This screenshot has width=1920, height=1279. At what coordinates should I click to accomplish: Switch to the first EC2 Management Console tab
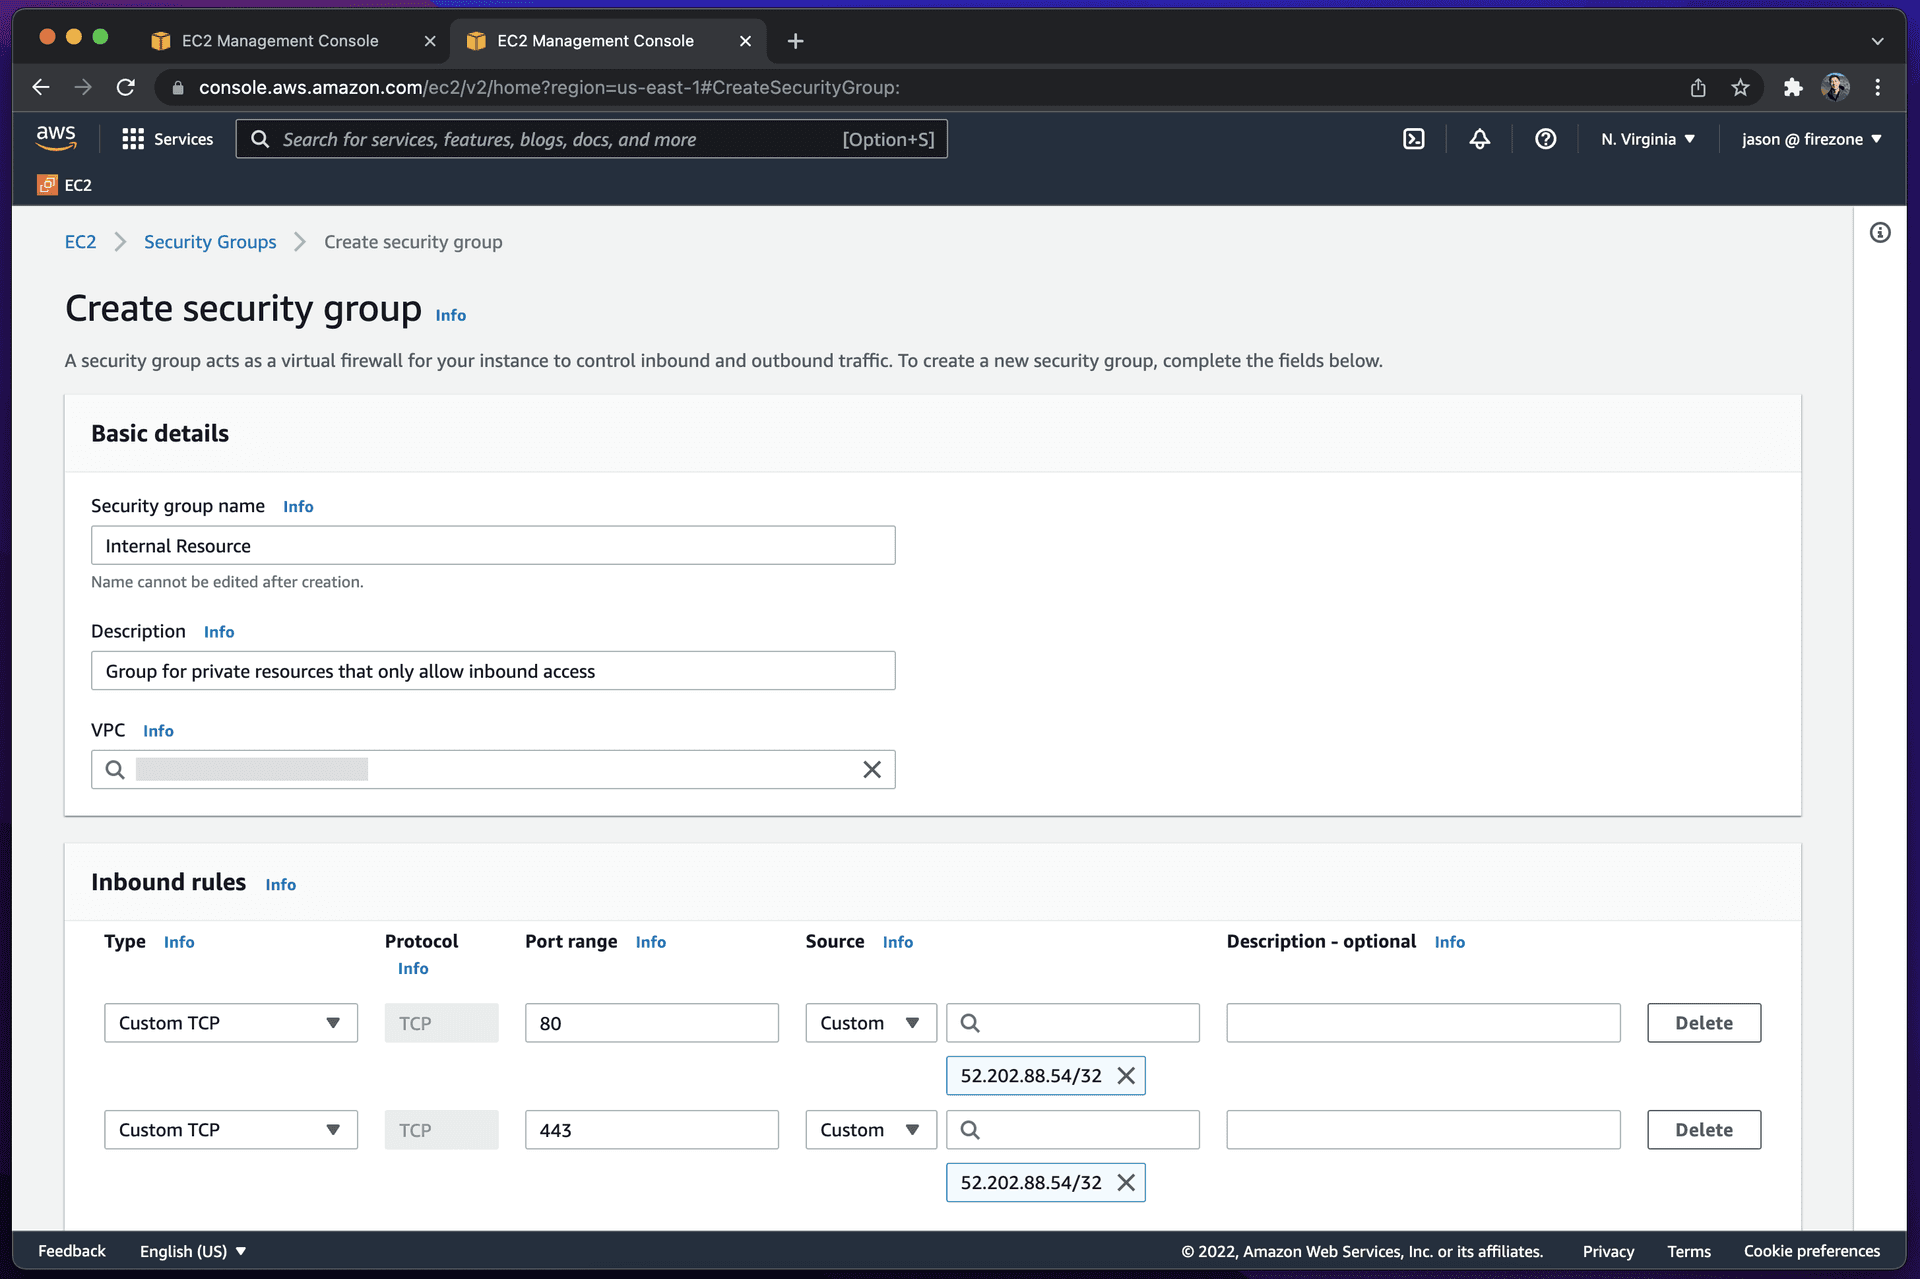click(x=278, y=41)
